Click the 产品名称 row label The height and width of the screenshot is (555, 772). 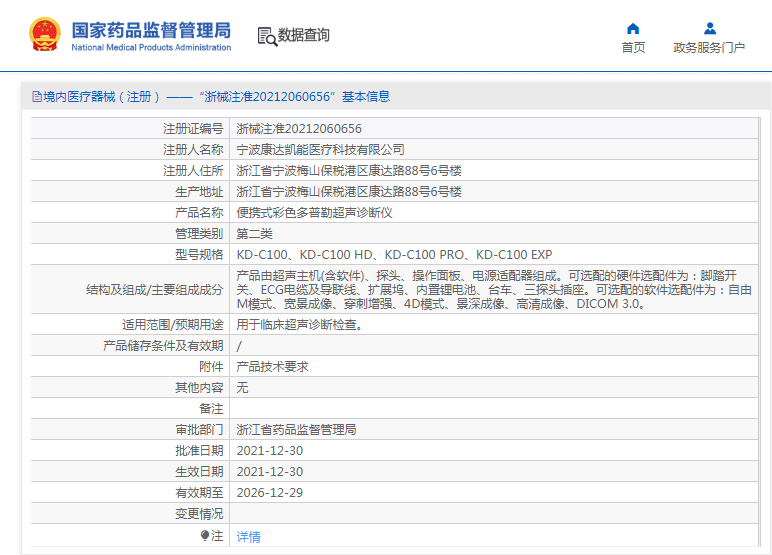pyautogui.click(x=199, y=213)
